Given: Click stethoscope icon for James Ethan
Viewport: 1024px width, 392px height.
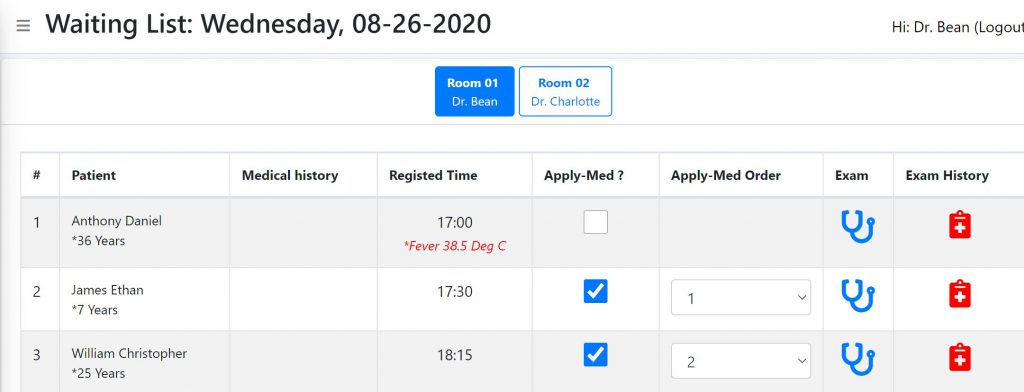Looking at the screenshot, I should 857,295.
